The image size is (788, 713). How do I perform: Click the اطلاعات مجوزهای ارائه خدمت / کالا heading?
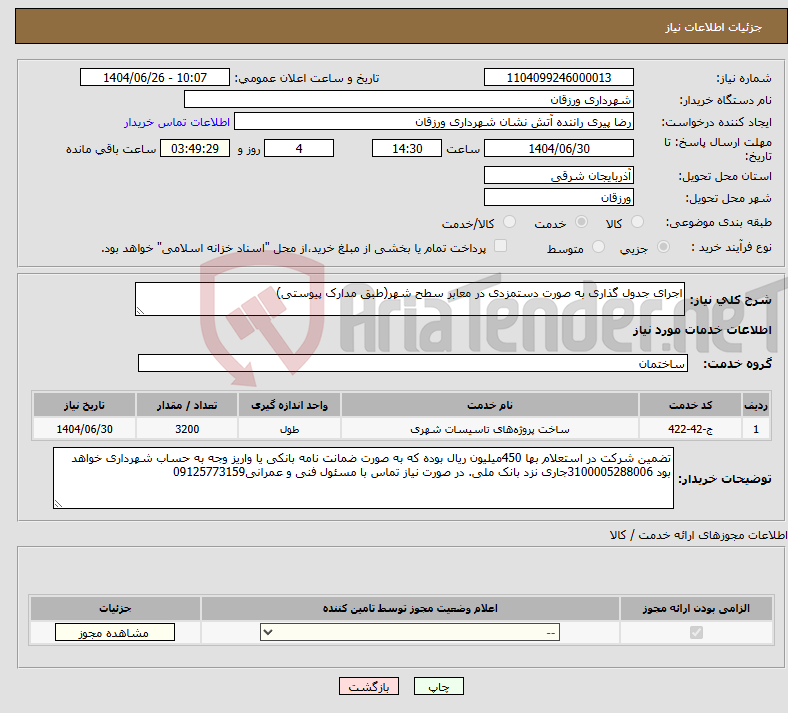[698, 535]
